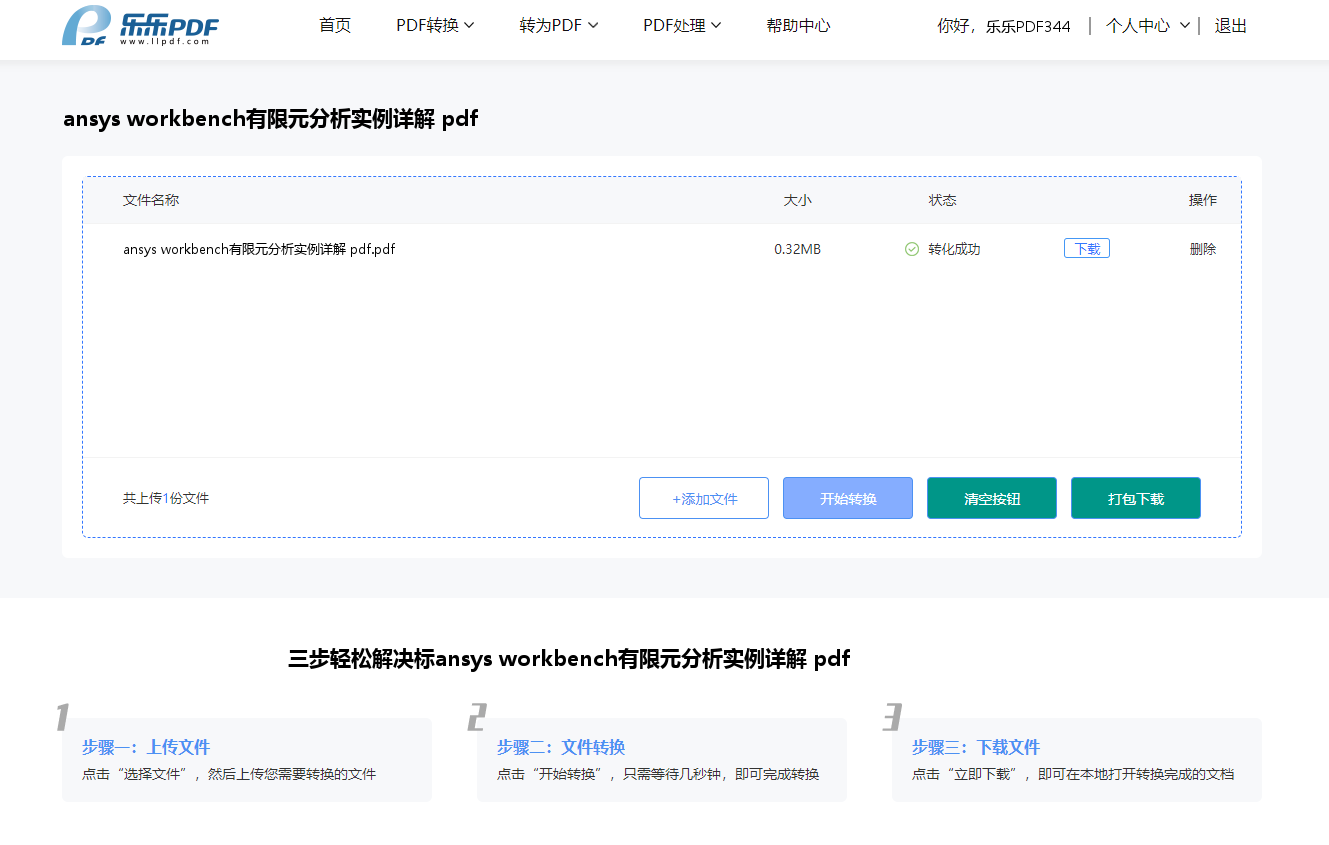Click the 状态 column header
This screenshot has width=1329, height=845.
pyautogui.click(x=942, y=200)
